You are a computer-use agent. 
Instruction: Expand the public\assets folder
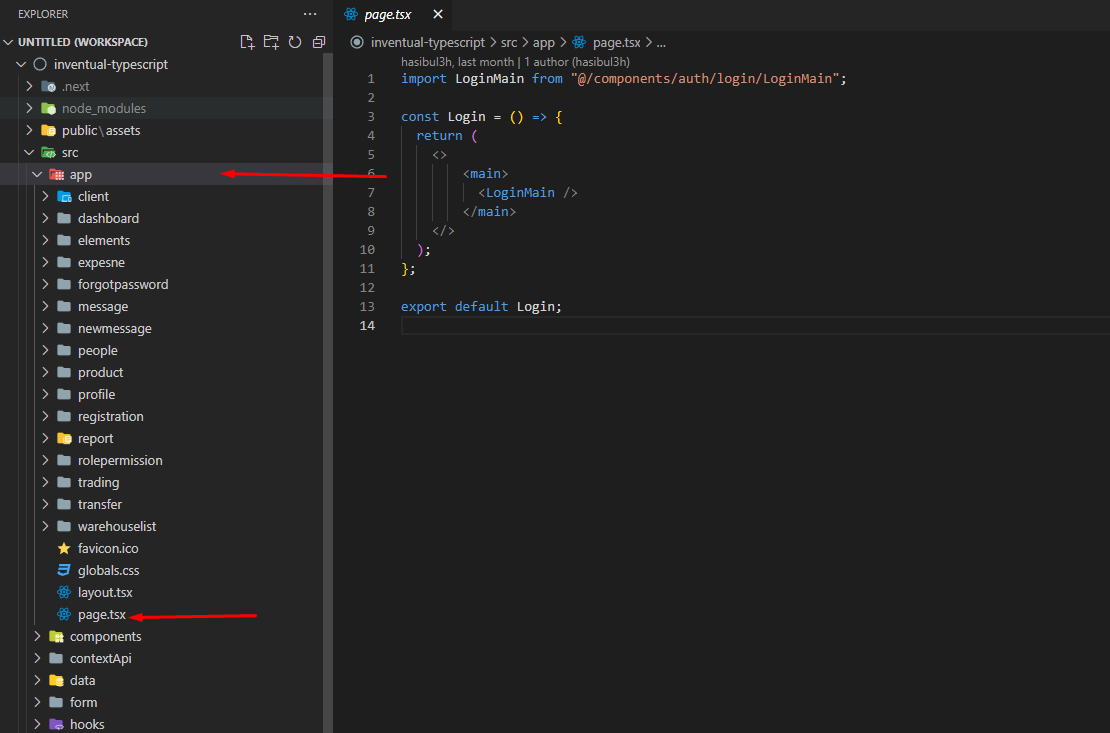[29, 130]
